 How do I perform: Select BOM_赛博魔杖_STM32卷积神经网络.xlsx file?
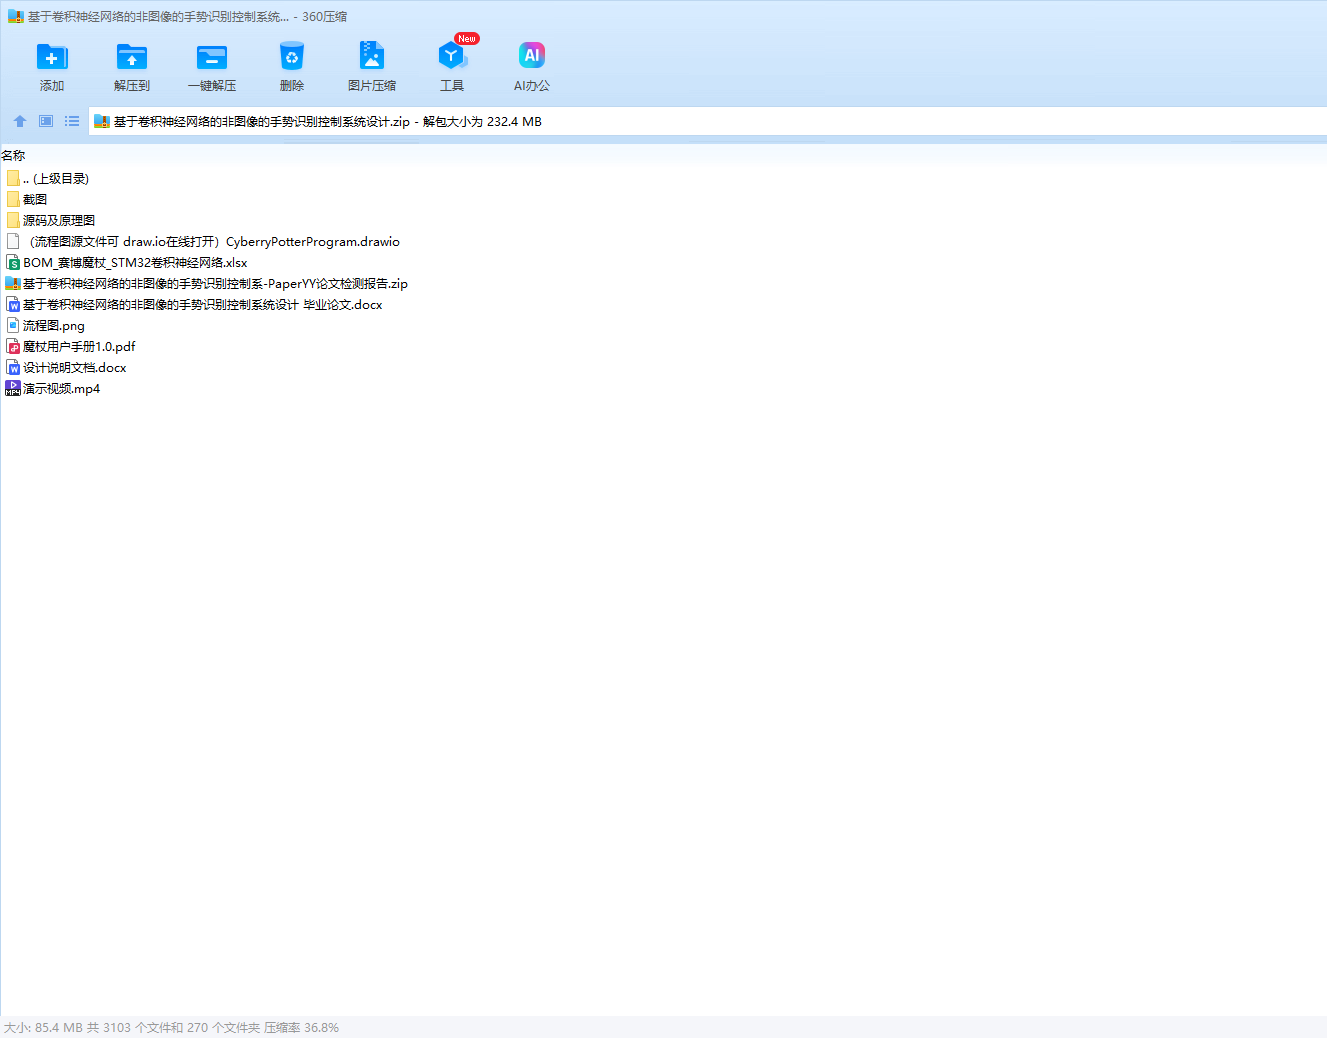click(127, 262)
